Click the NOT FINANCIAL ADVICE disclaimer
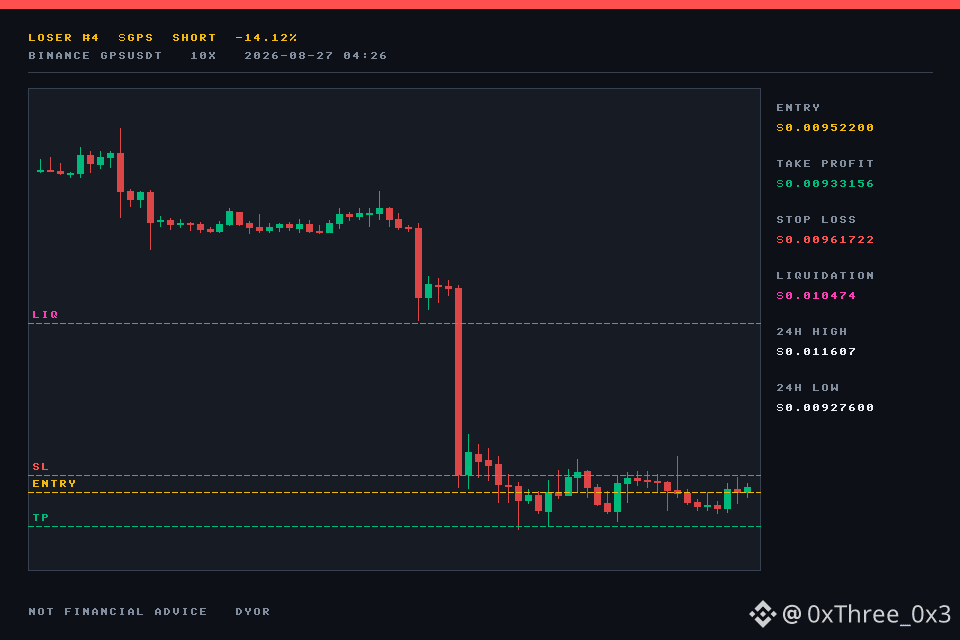 (x=118, y=611)
